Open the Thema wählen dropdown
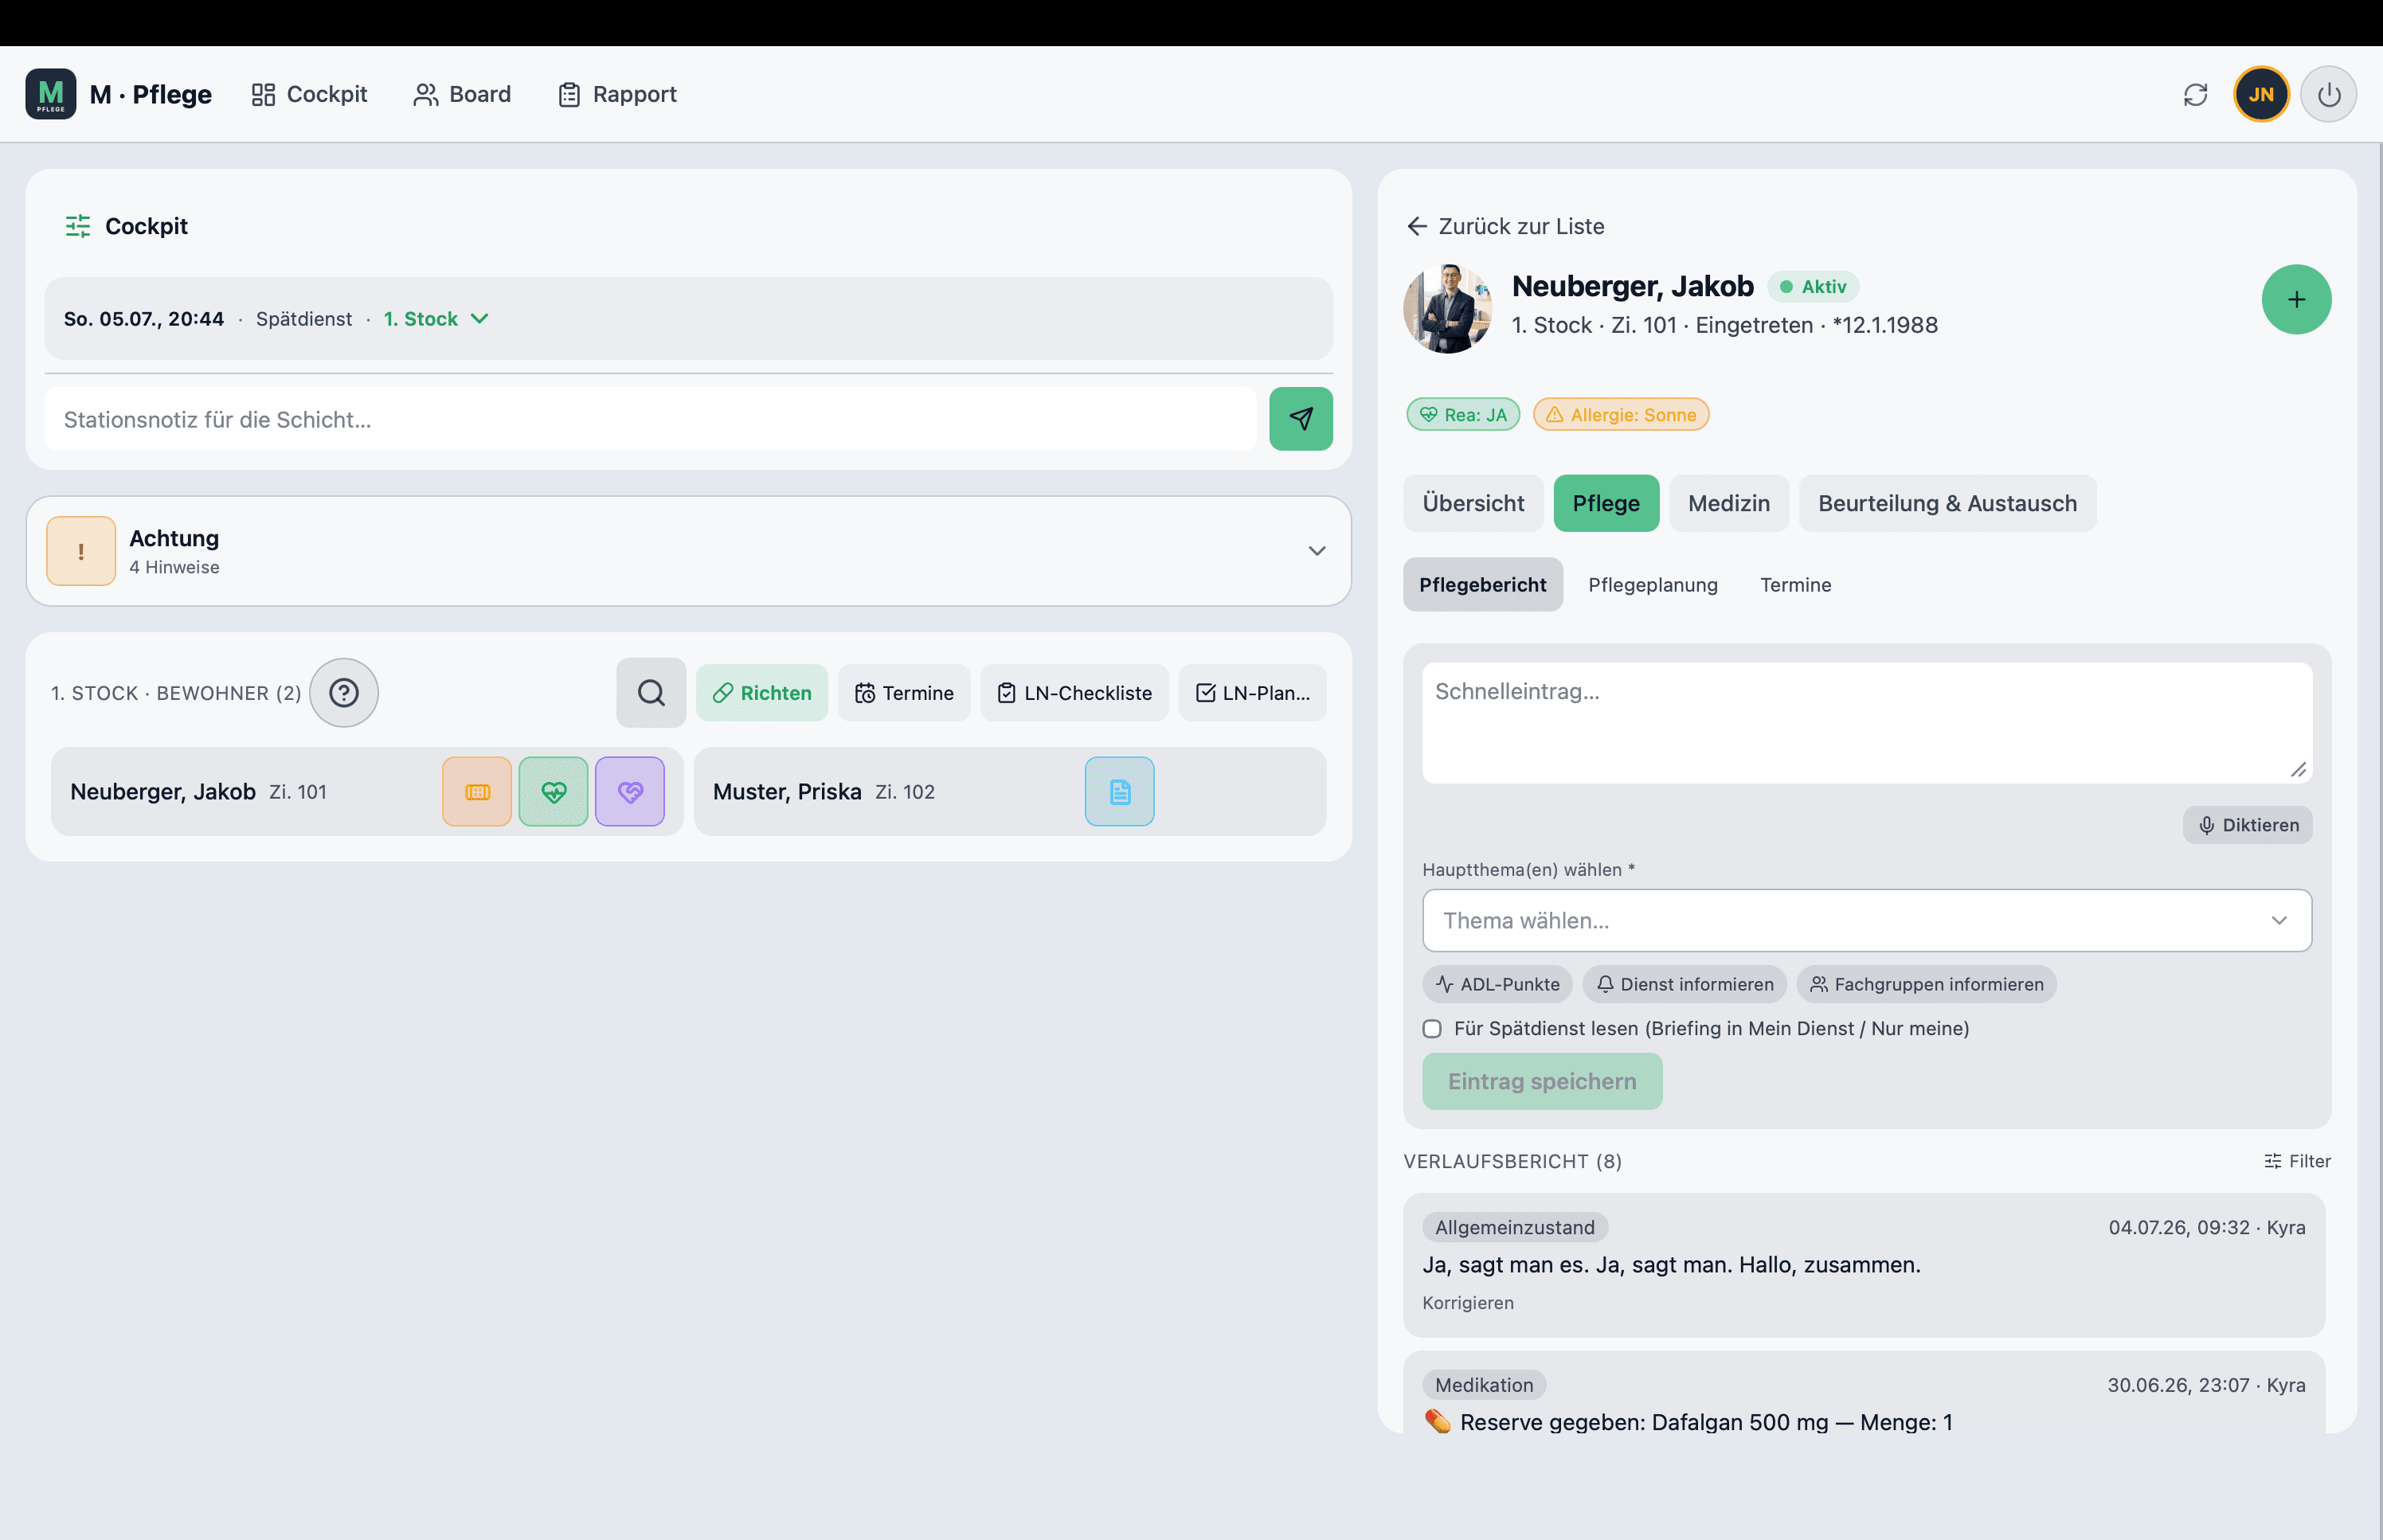The image size is (2383, 1540). point(1867,920)
